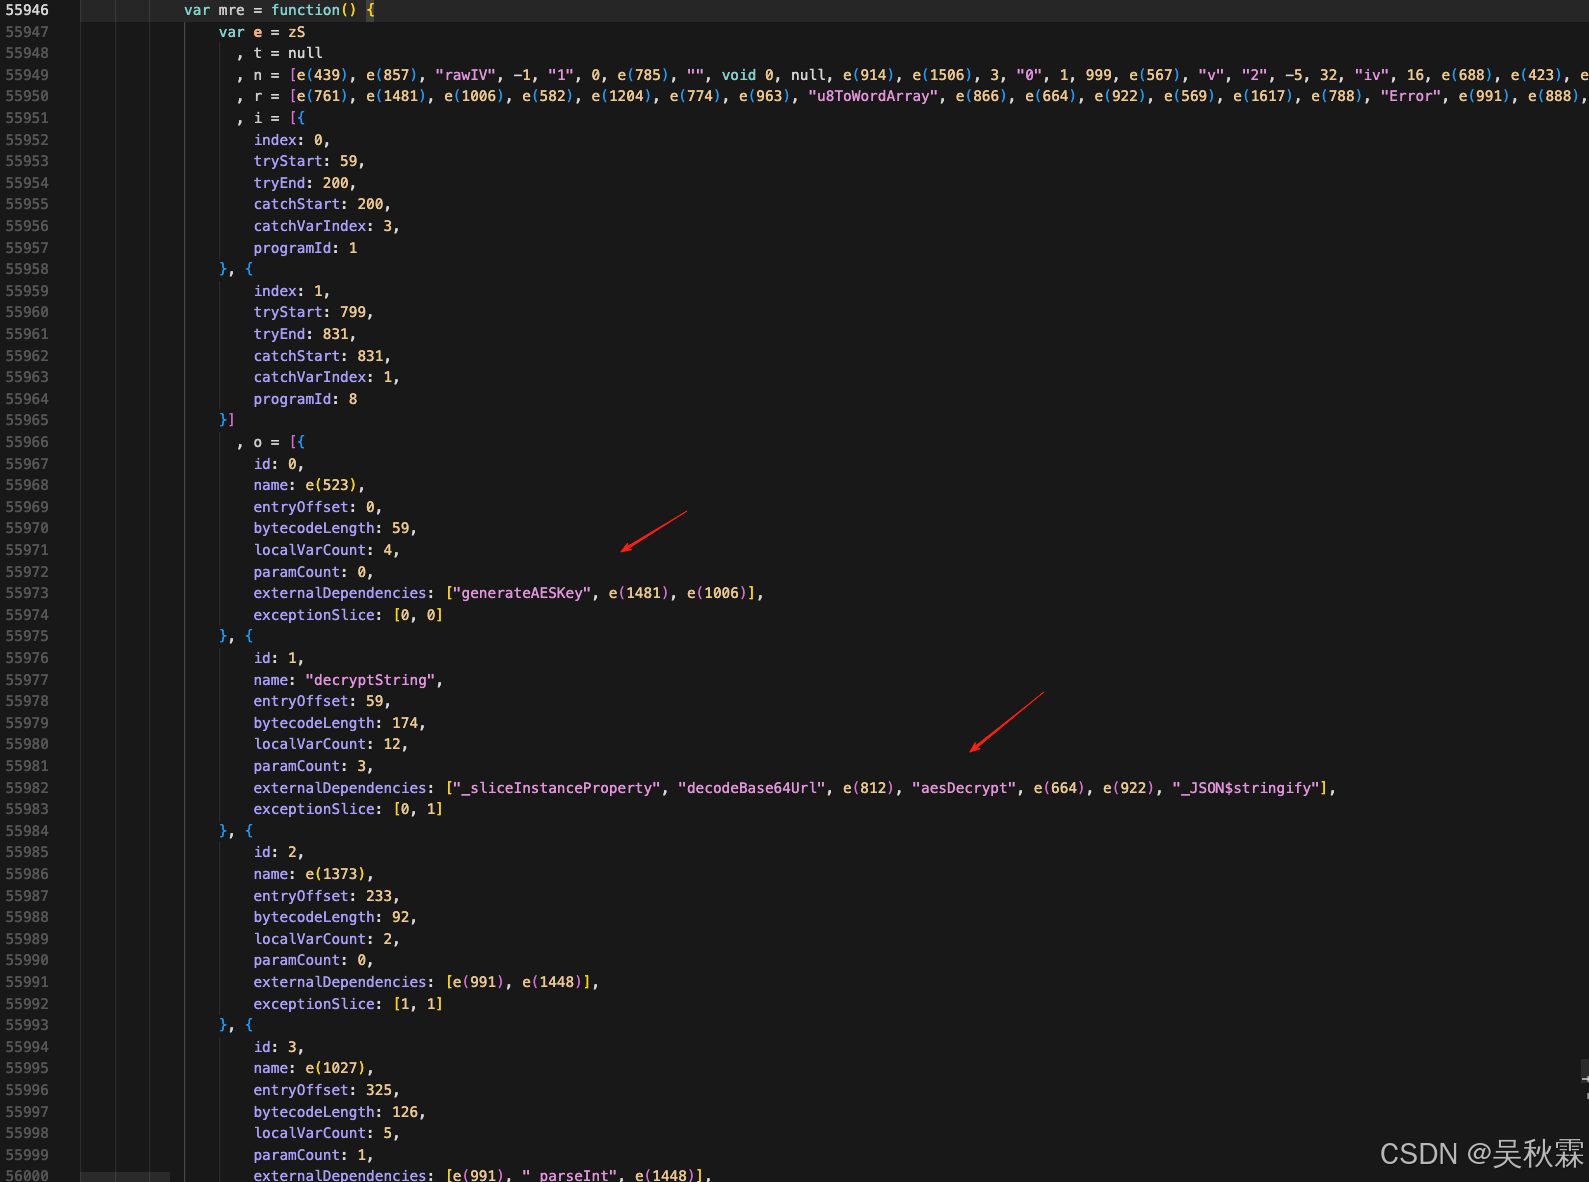Click "catchStart: 831," text

[322, 356]
